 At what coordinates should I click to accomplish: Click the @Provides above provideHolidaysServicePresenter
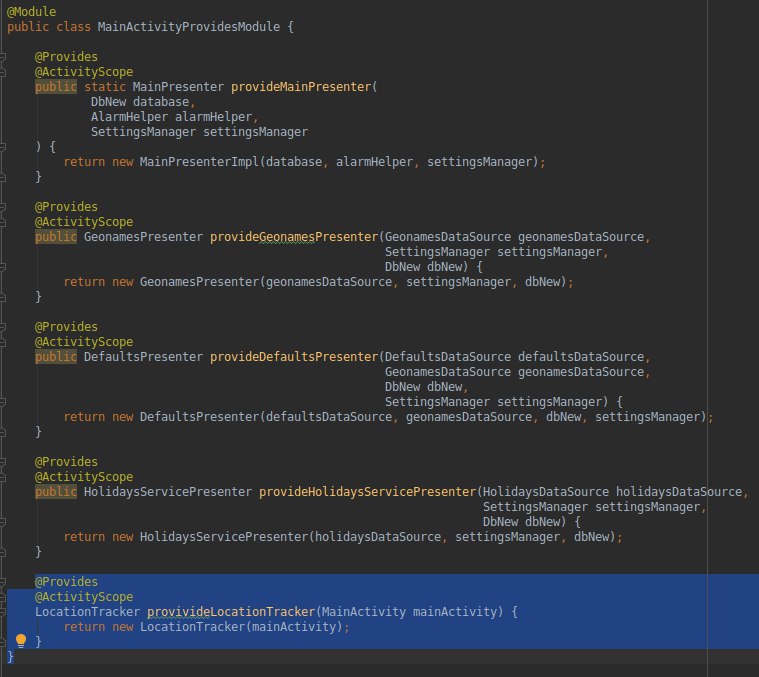[x=66, y=462]
